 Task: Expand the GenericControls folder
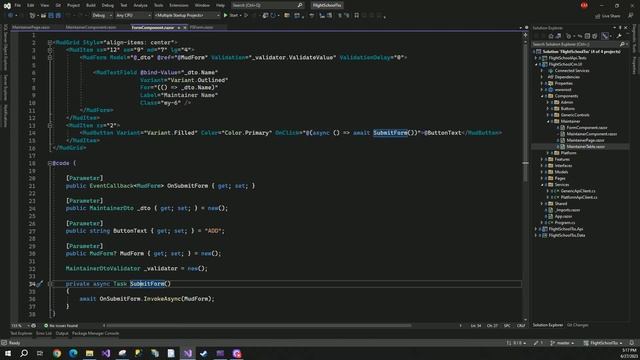[548, 115]
